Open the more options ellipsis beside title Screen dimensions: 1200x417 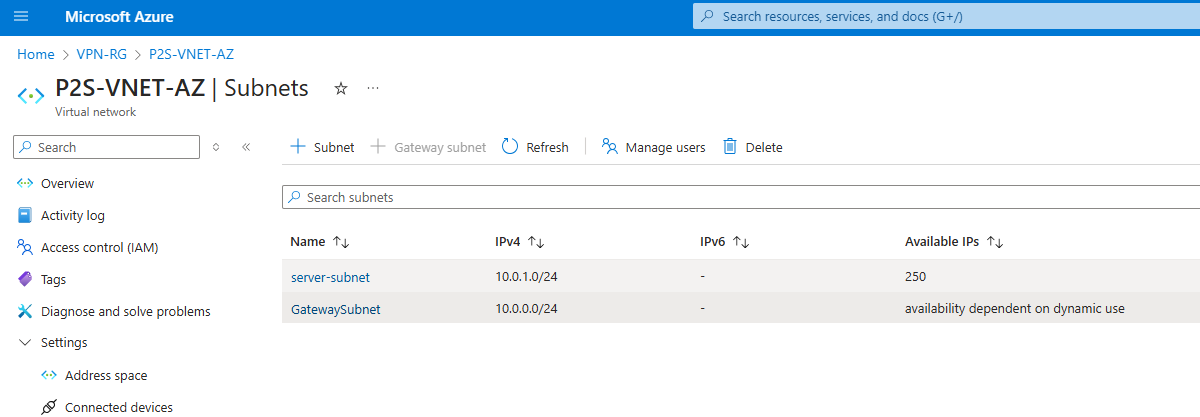pos(373,88)
